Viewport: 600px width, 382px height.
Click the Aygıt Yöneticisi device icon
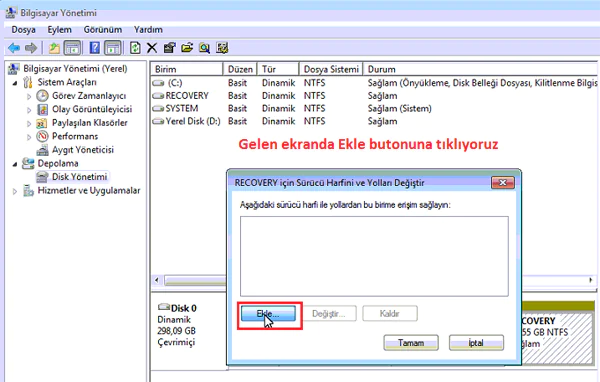point(42,150)
